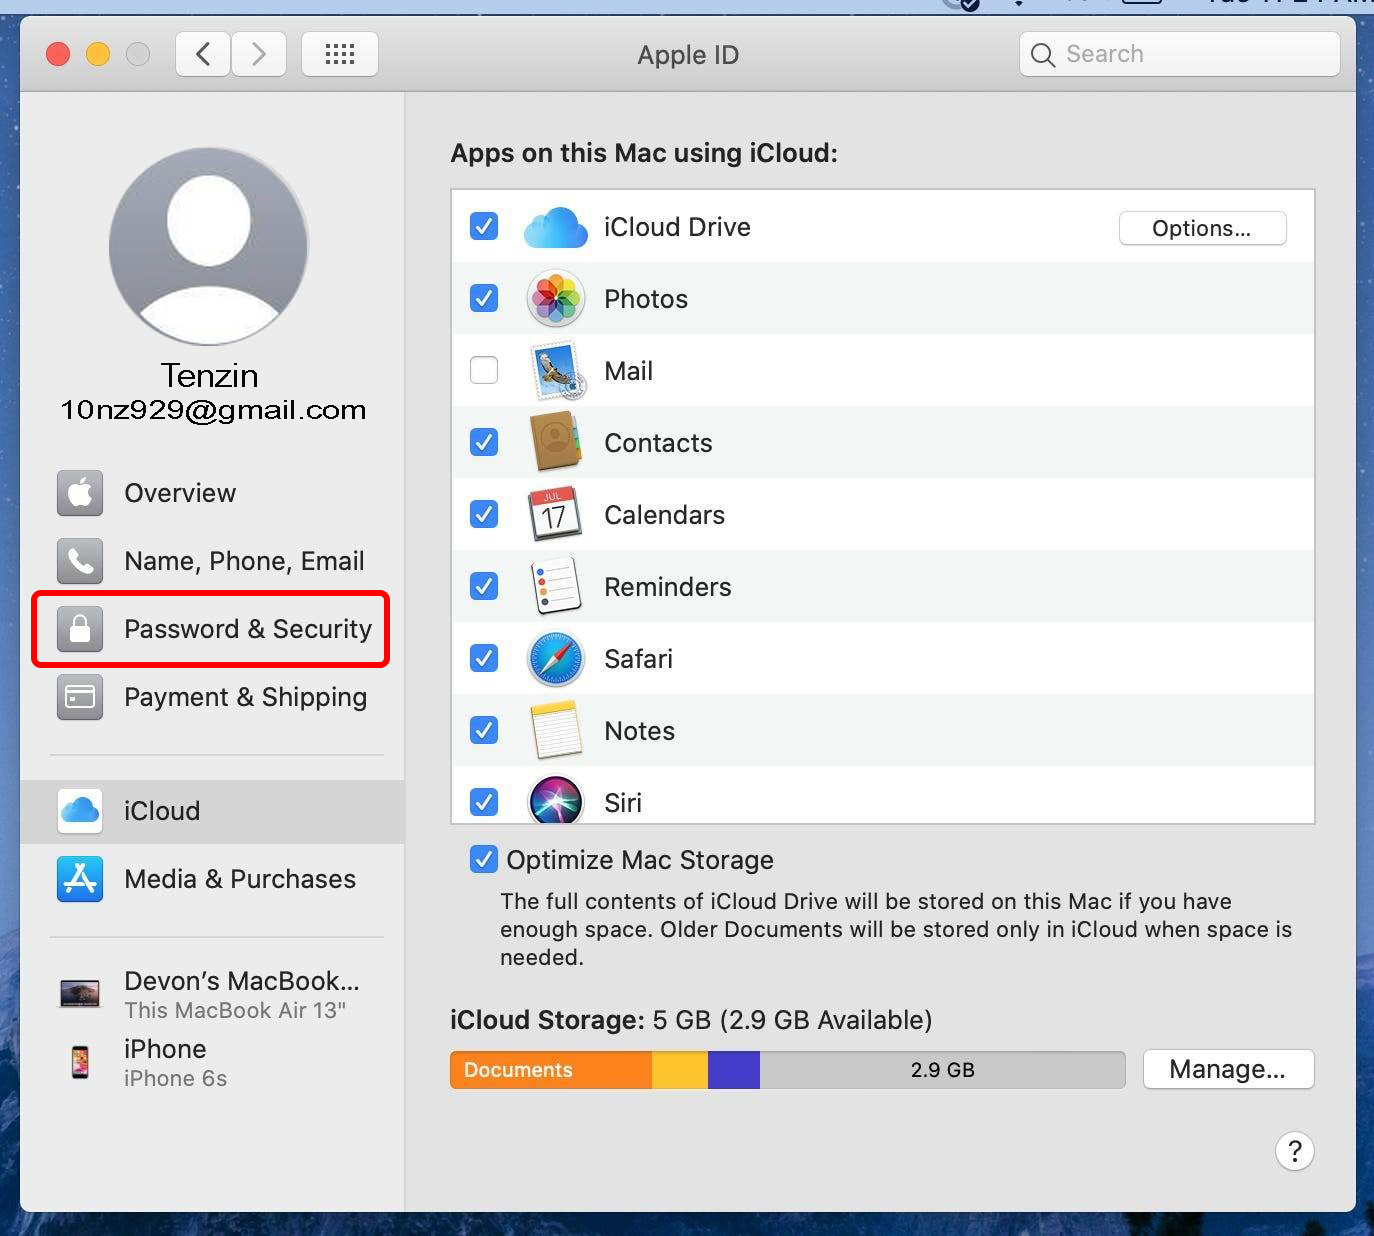Screen dimensions: 1374x1236
Task: Select Devon's MacBook device entry
Action: pyautogui.click(x=212, y=994)
